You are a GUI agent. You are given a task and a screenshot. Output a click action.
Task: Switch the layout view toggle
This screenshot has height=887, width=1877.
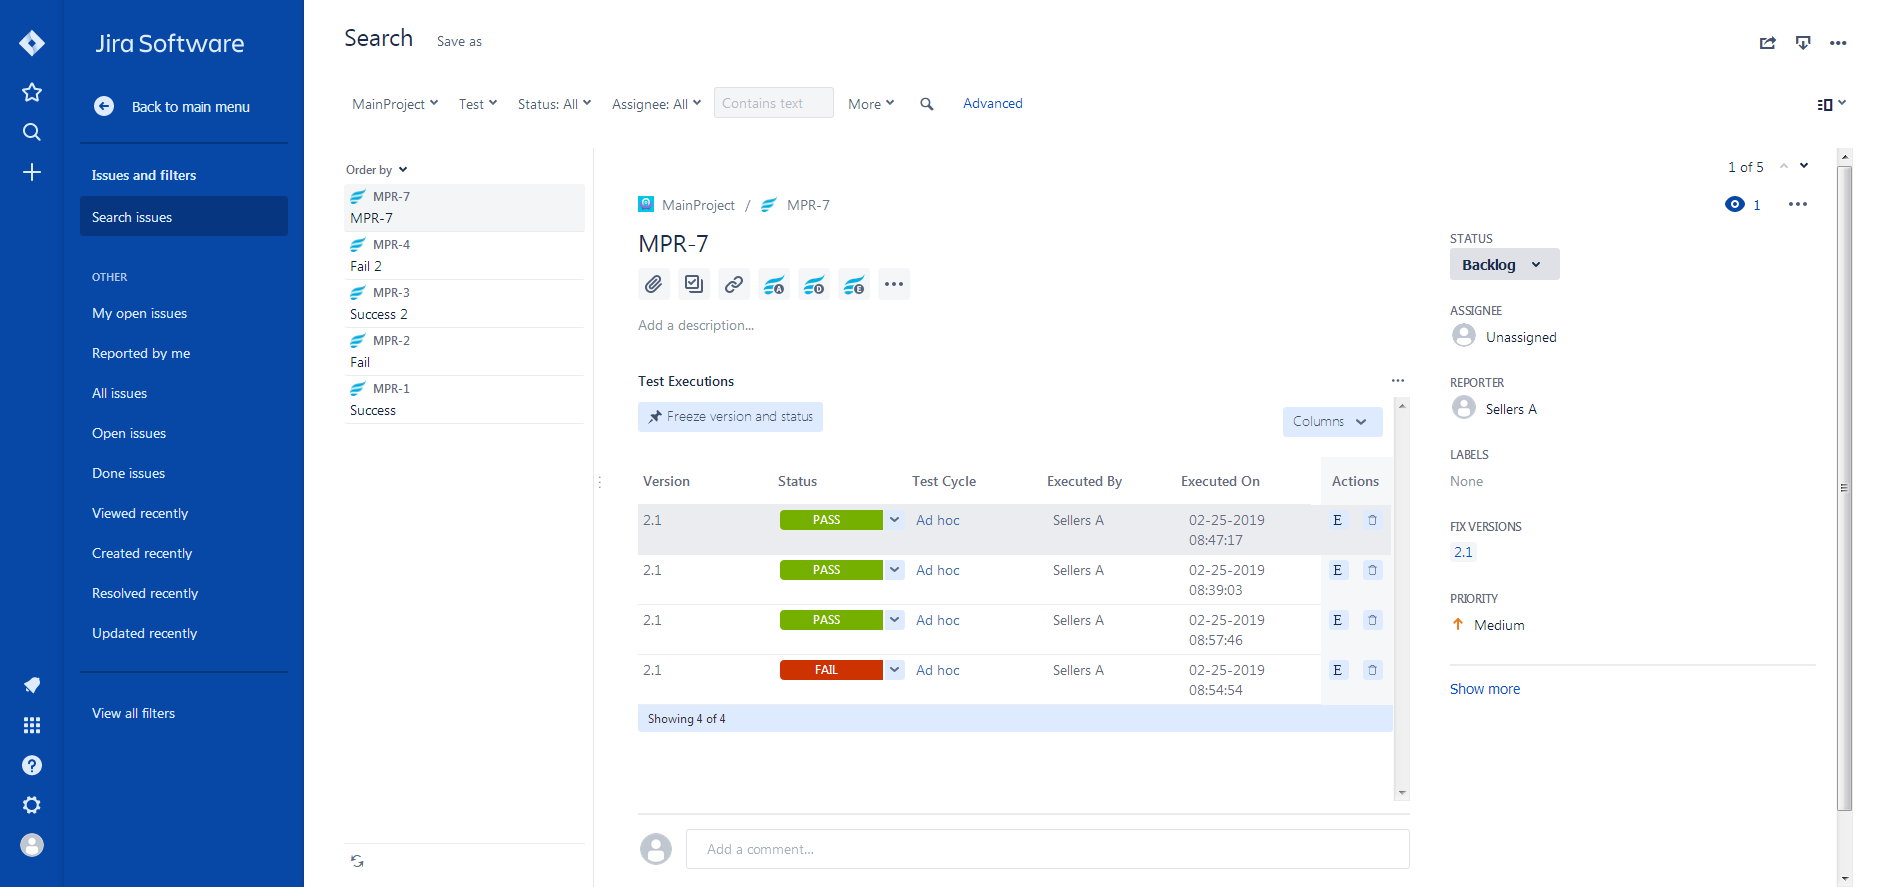pos(1830,104)
